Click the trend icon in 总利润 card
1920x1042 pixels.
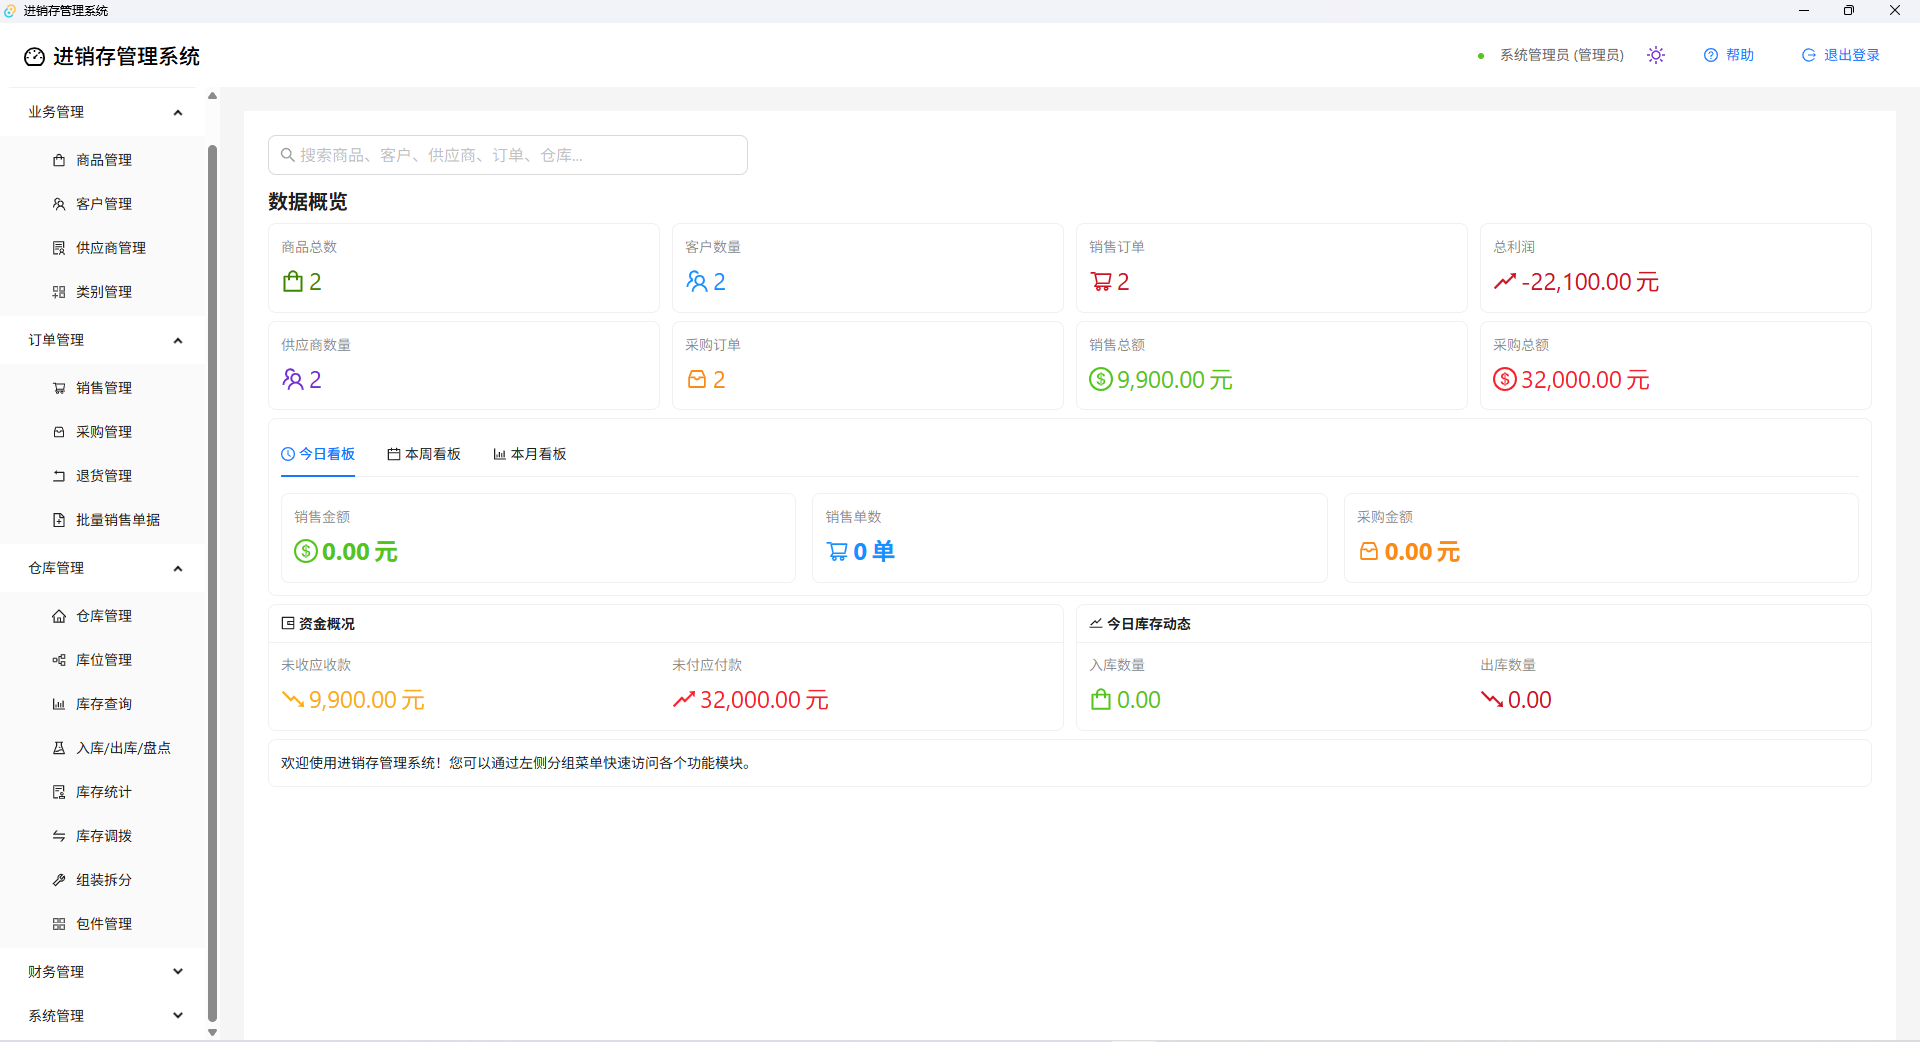click(x=1505, y=282)
